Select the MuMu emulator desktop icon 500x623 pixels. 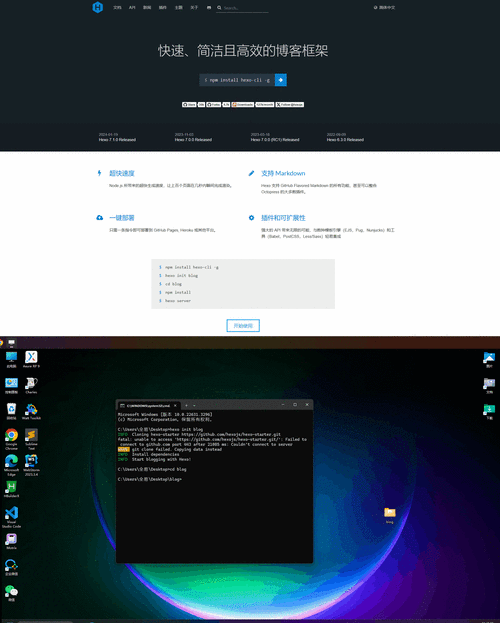(x=11, y=541)
